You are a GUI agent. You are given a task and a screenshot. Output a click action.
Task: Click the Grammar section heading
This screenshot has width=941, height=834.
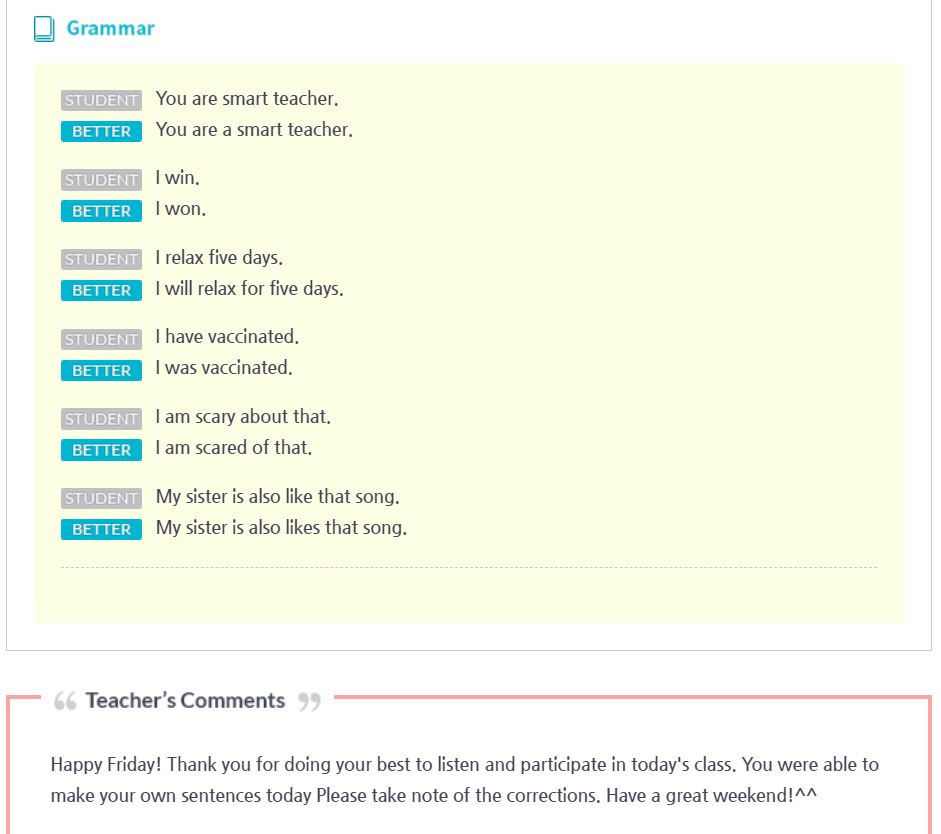(110, 28)
